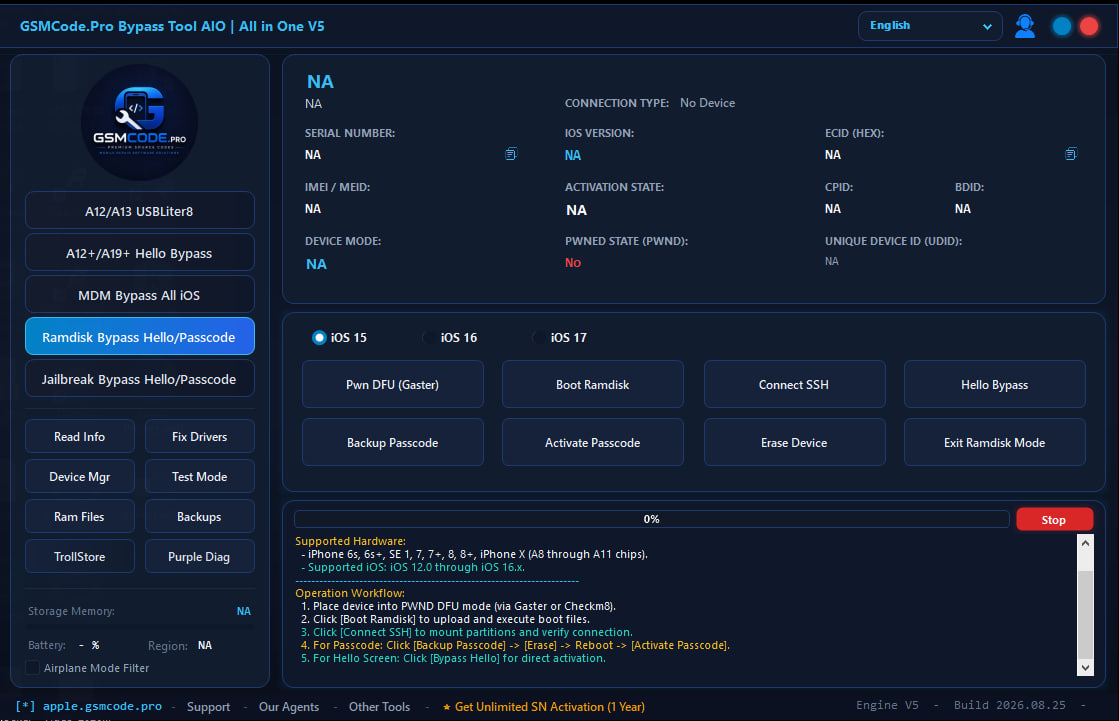Screen dimensions: 1119x721
Task: Click the log panel scrollbar thumb
Action: pos(1085,614)
